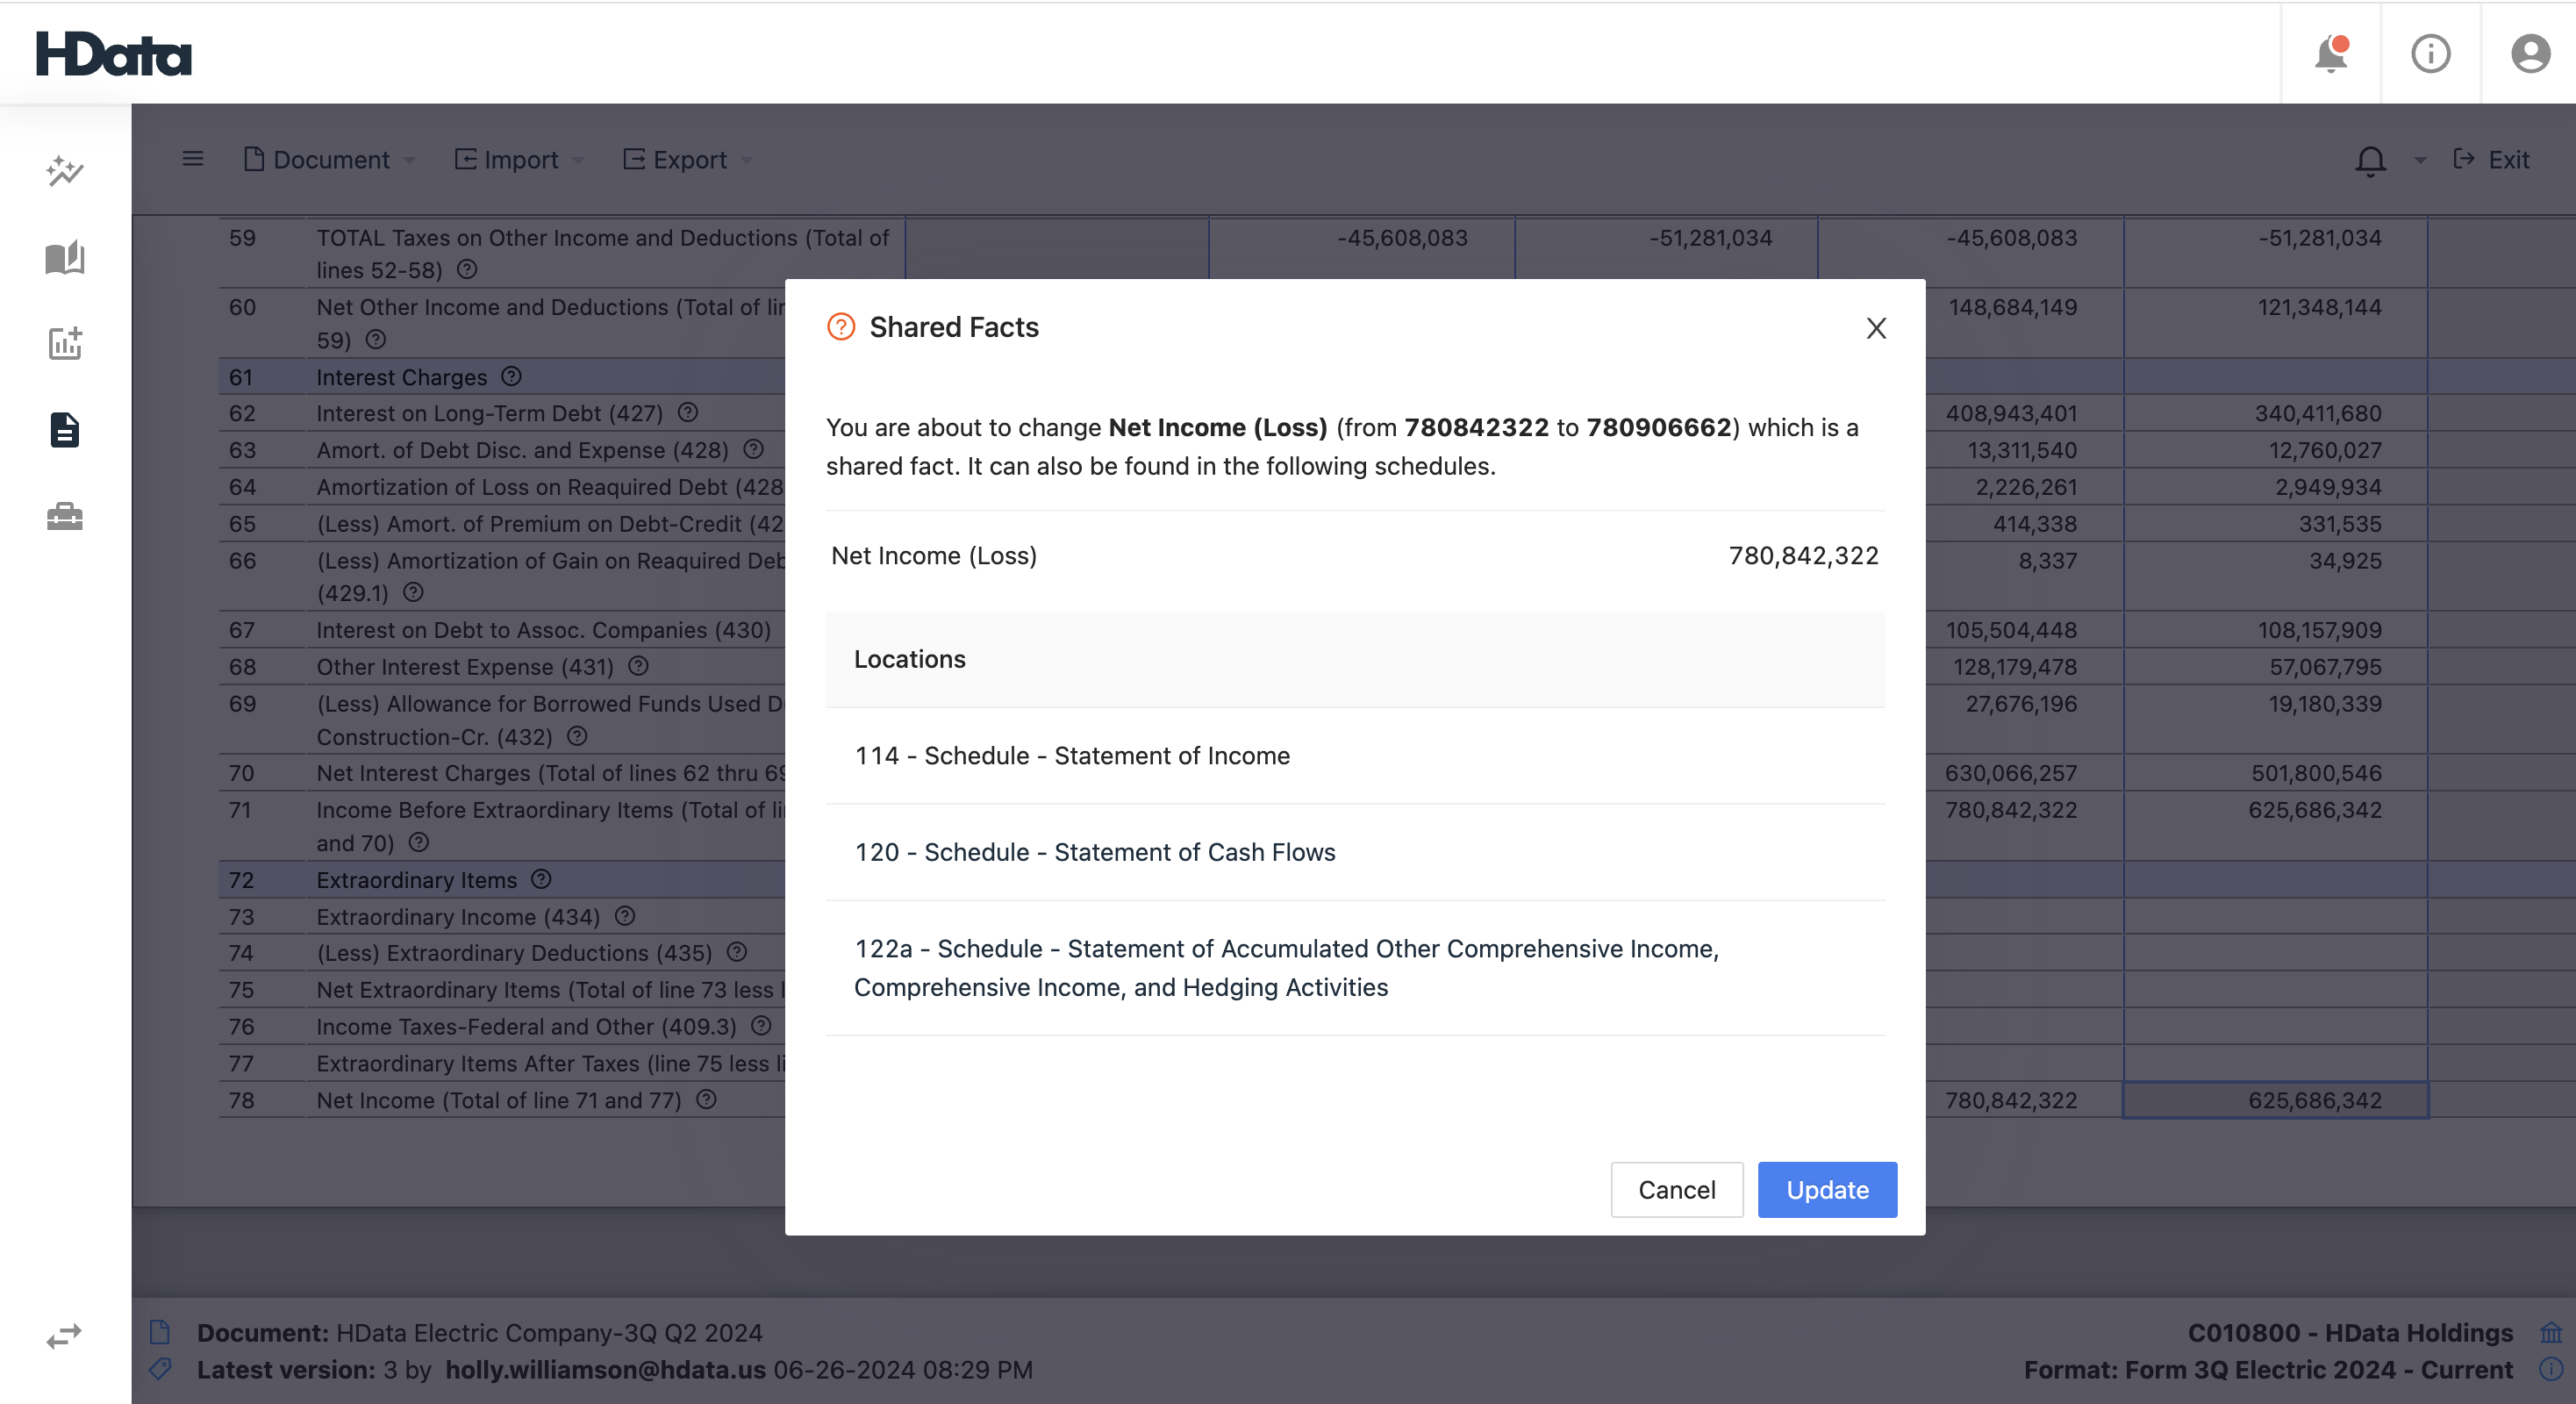The height and width of the screenshot is (1404, 2576).
Task: Click the swap arrows icon at bottom left
Action: click(62, 1335)
